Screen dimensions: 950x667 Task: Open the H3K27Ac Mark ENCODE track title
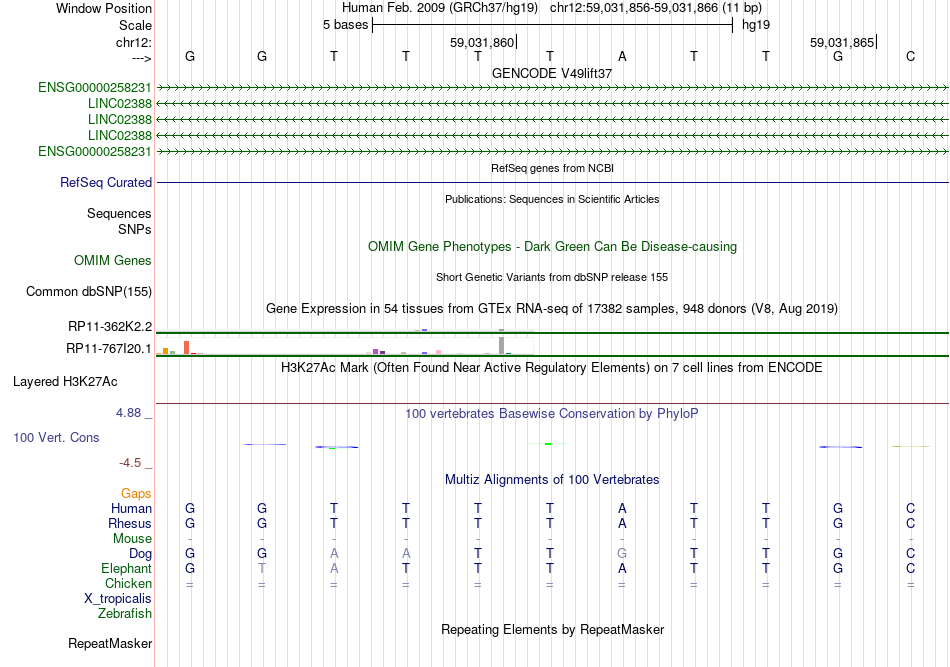pyautogui.click(x=552, y=368)
